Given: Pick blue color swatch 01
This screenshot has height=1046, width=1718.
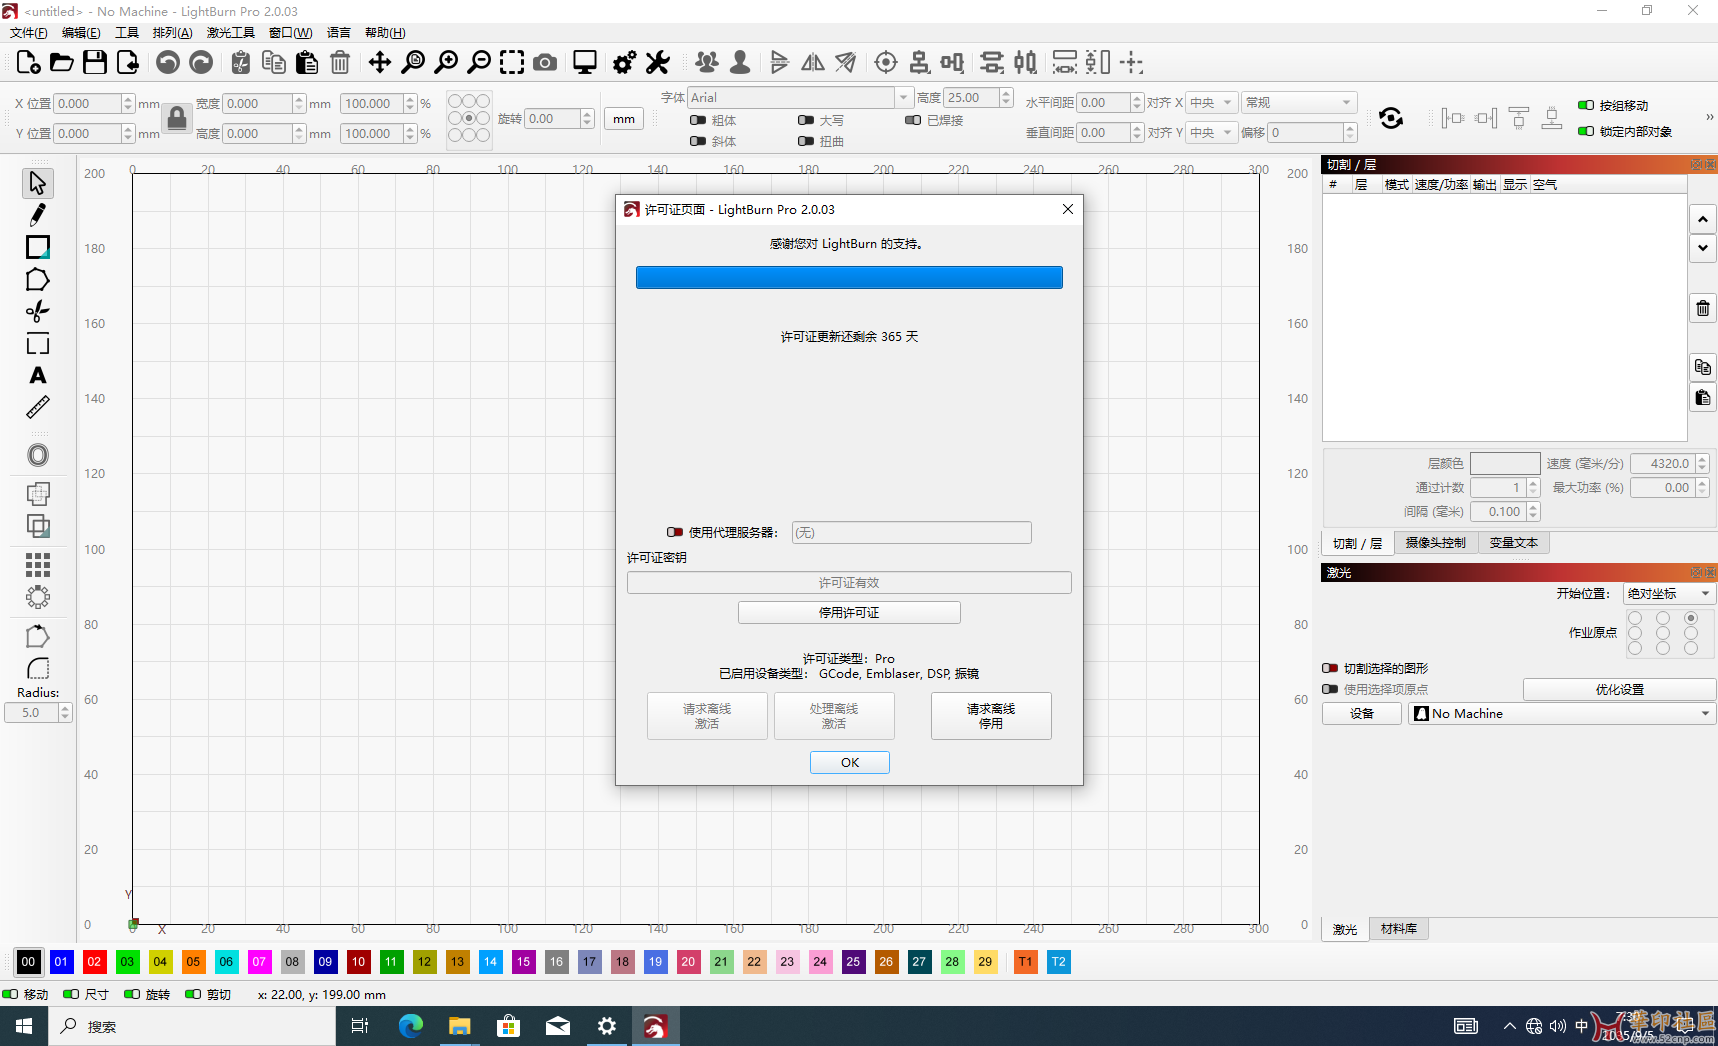Looking at the screenshot, I should (x=61, y=962).
